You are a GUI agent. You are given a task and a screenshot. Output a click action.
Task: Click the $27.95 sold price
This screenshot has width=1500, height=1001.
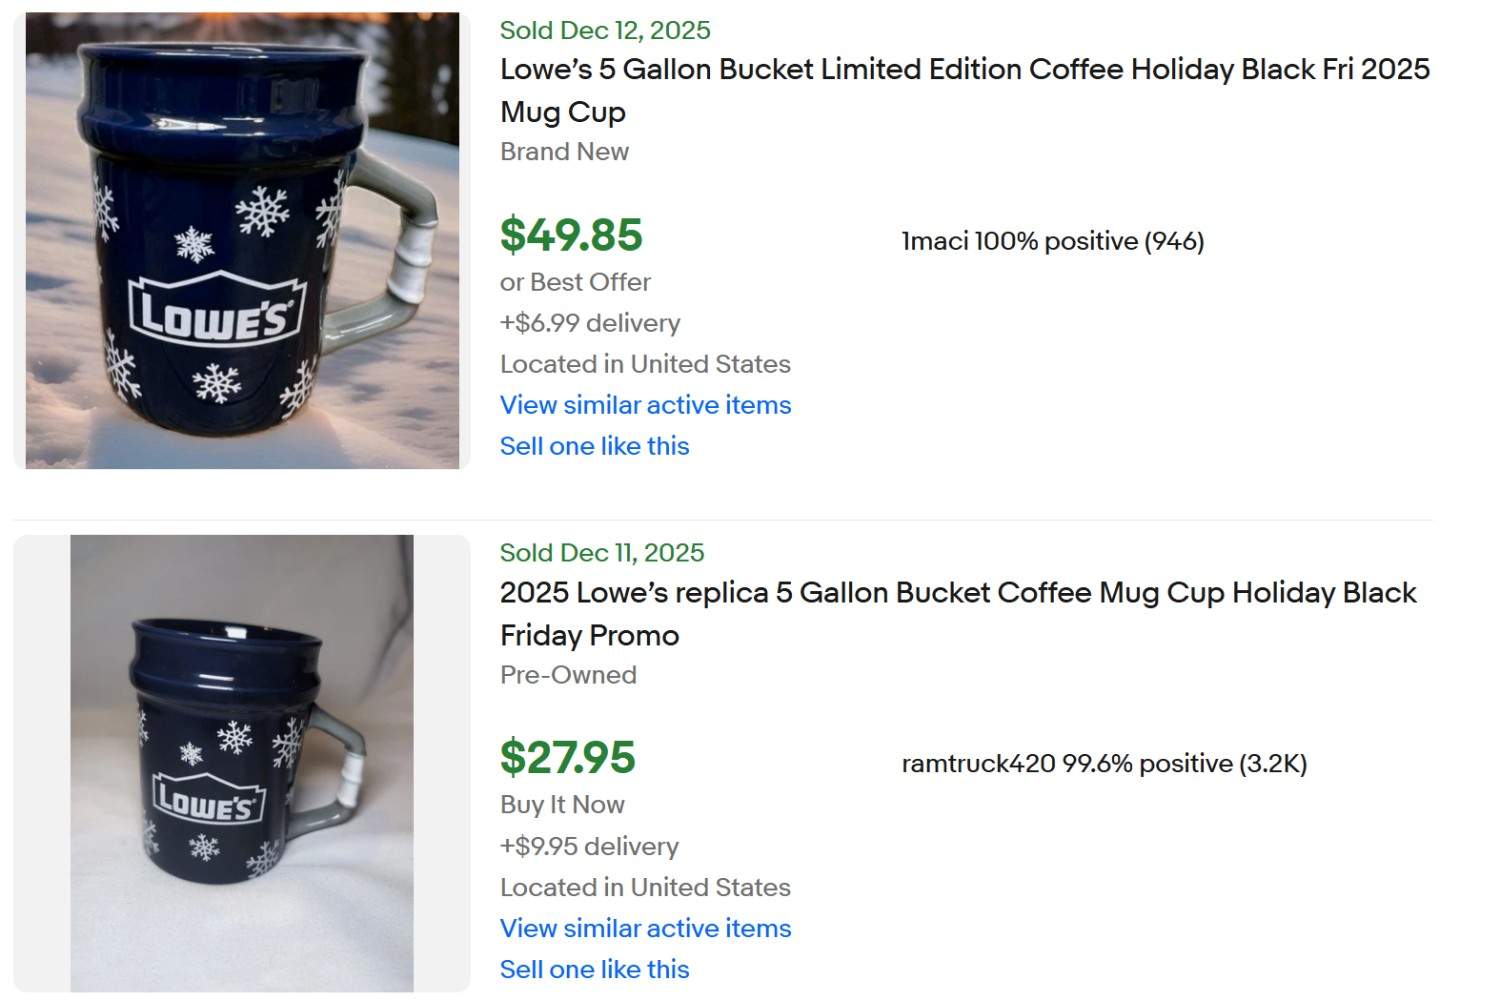coord(567,758)
